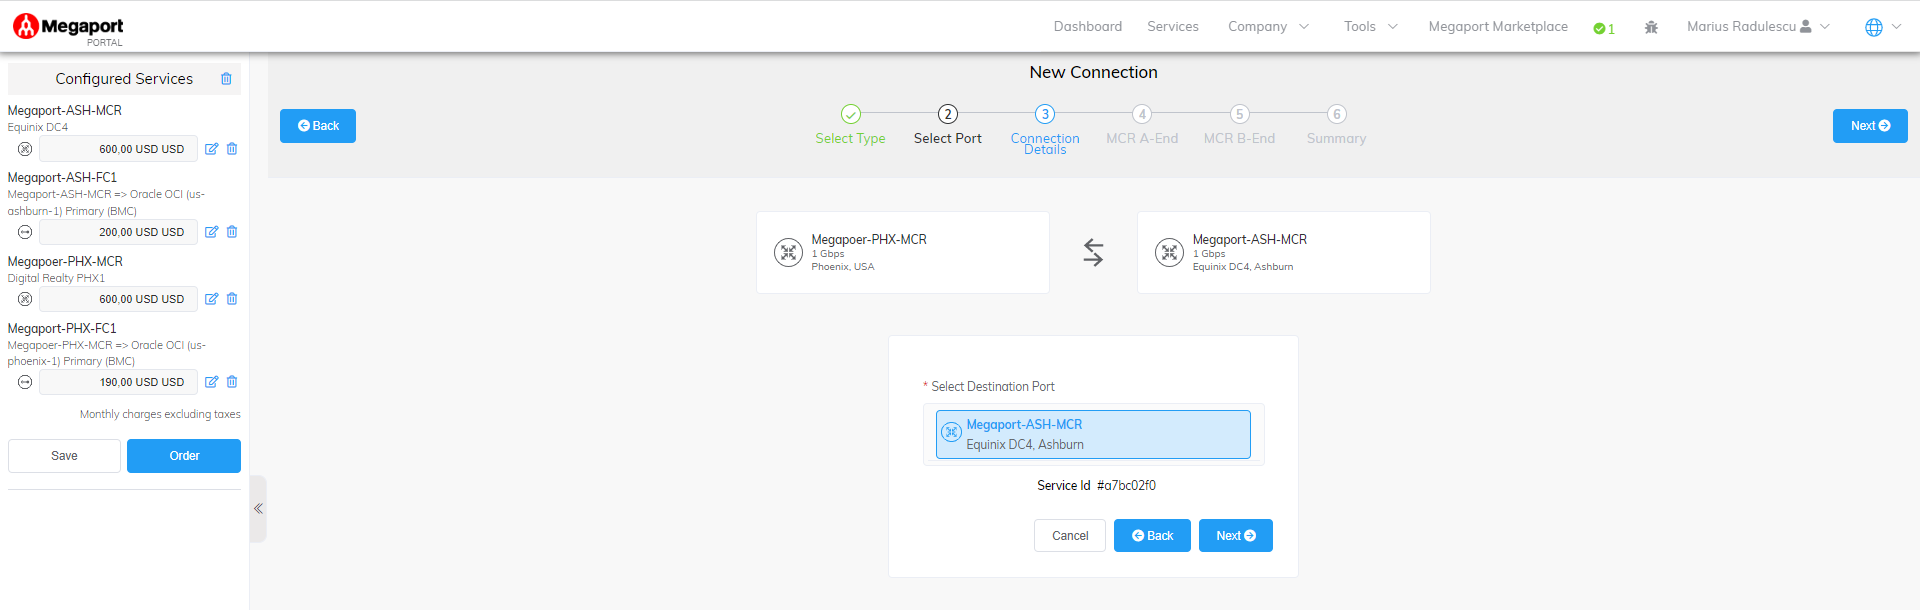Click the Cancel button
Image resolution: width=1920 pixels, height=610 pixels.
point(1069,536)
